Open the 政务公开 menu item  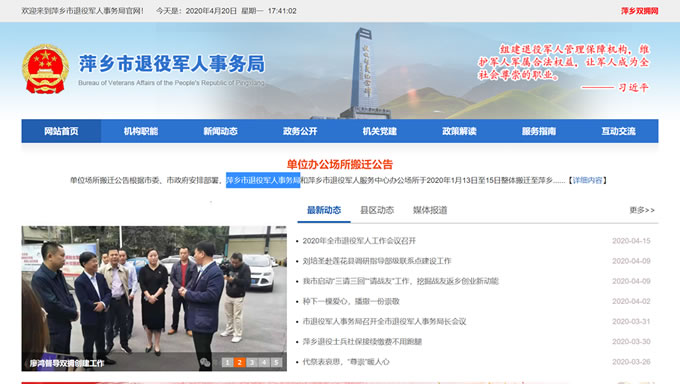(x=300, y=131)
